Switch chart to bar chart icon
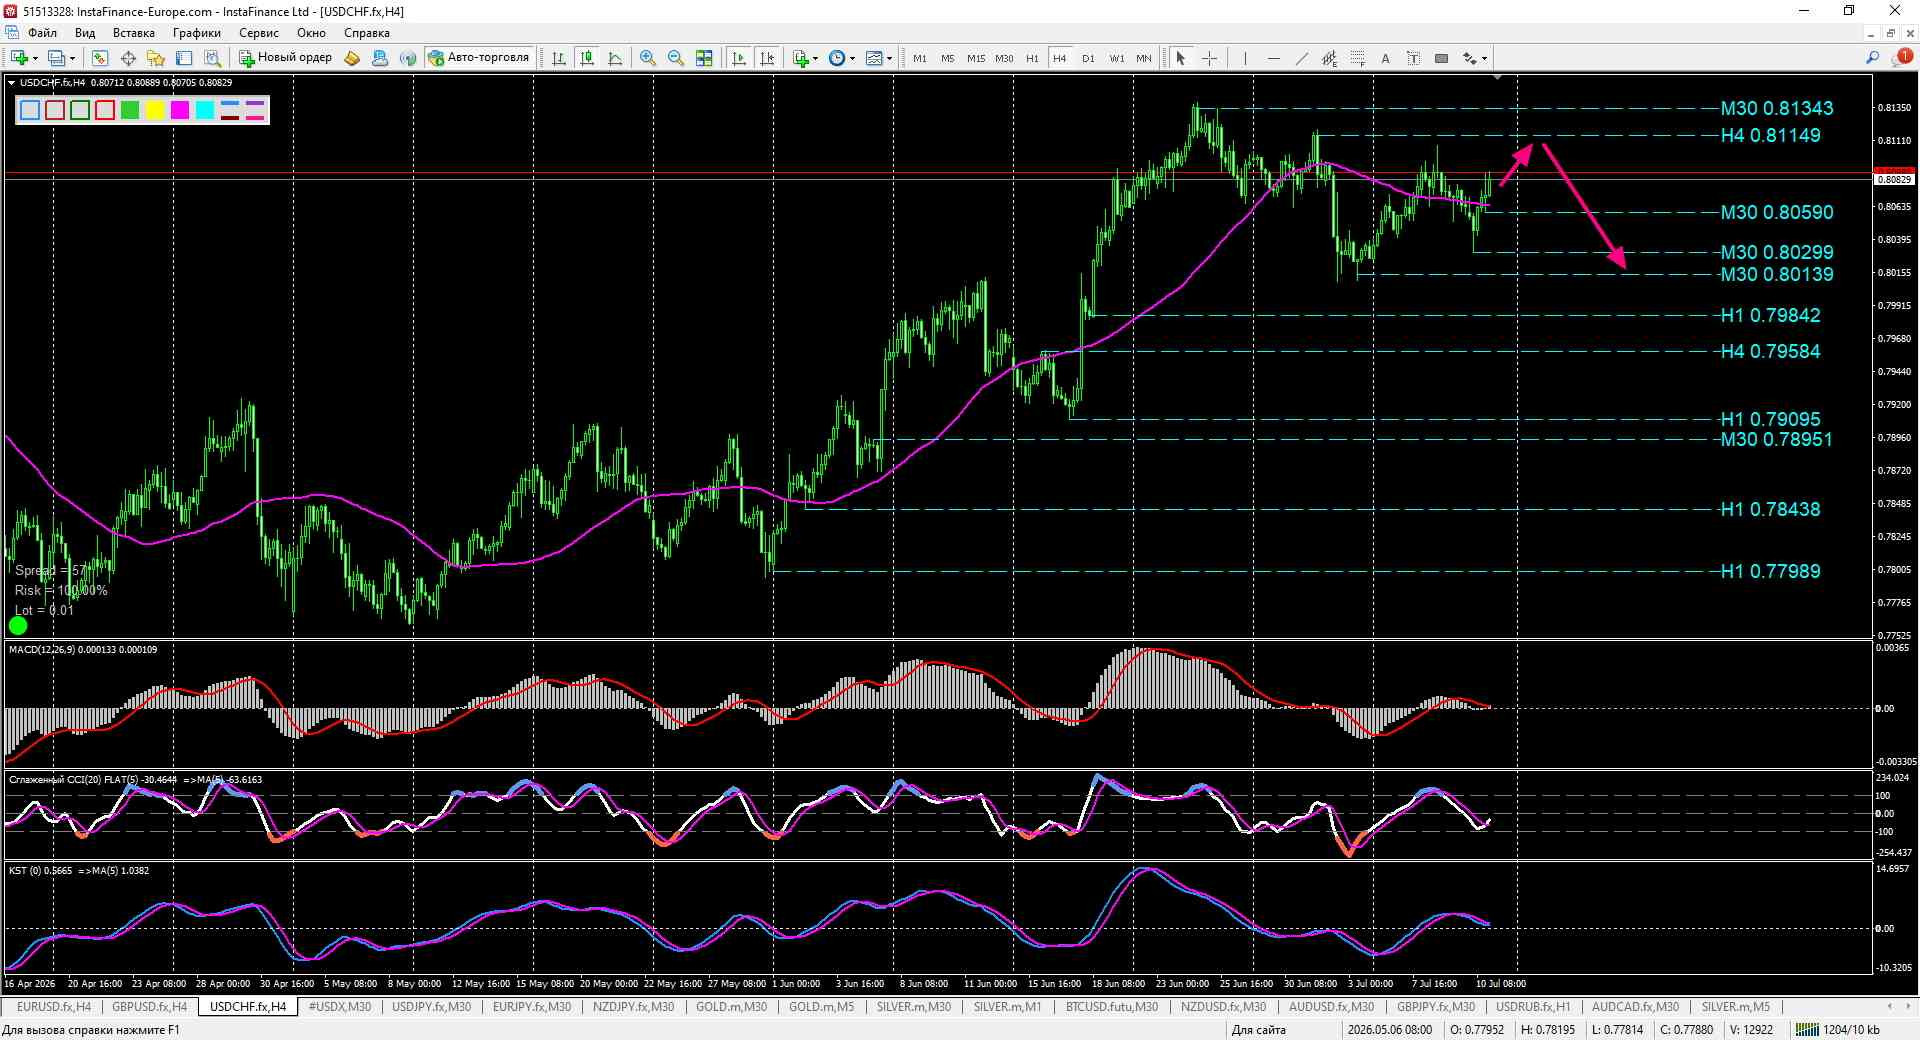 click(x=559, y=58)
